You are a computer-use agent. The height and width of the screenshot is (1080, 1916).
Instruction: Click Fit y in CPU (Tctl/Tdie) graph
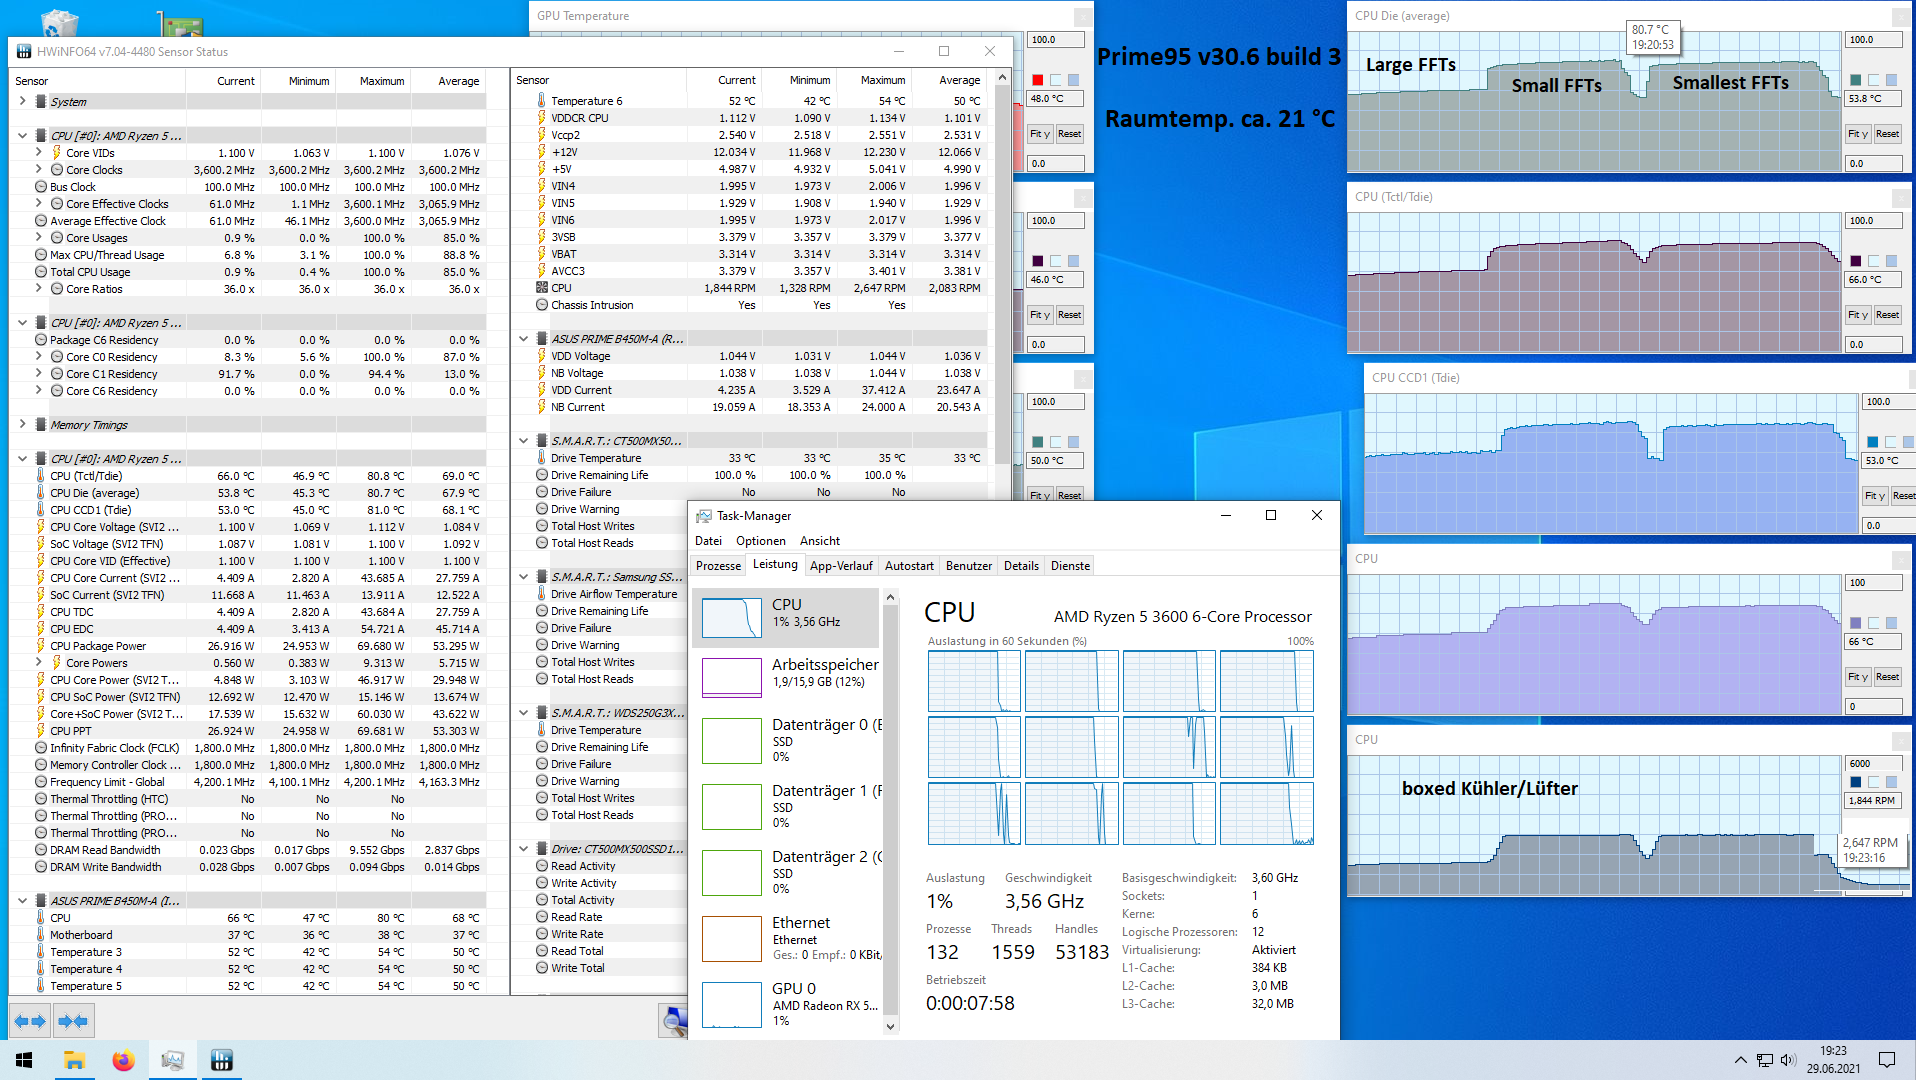pos(1858,315)
